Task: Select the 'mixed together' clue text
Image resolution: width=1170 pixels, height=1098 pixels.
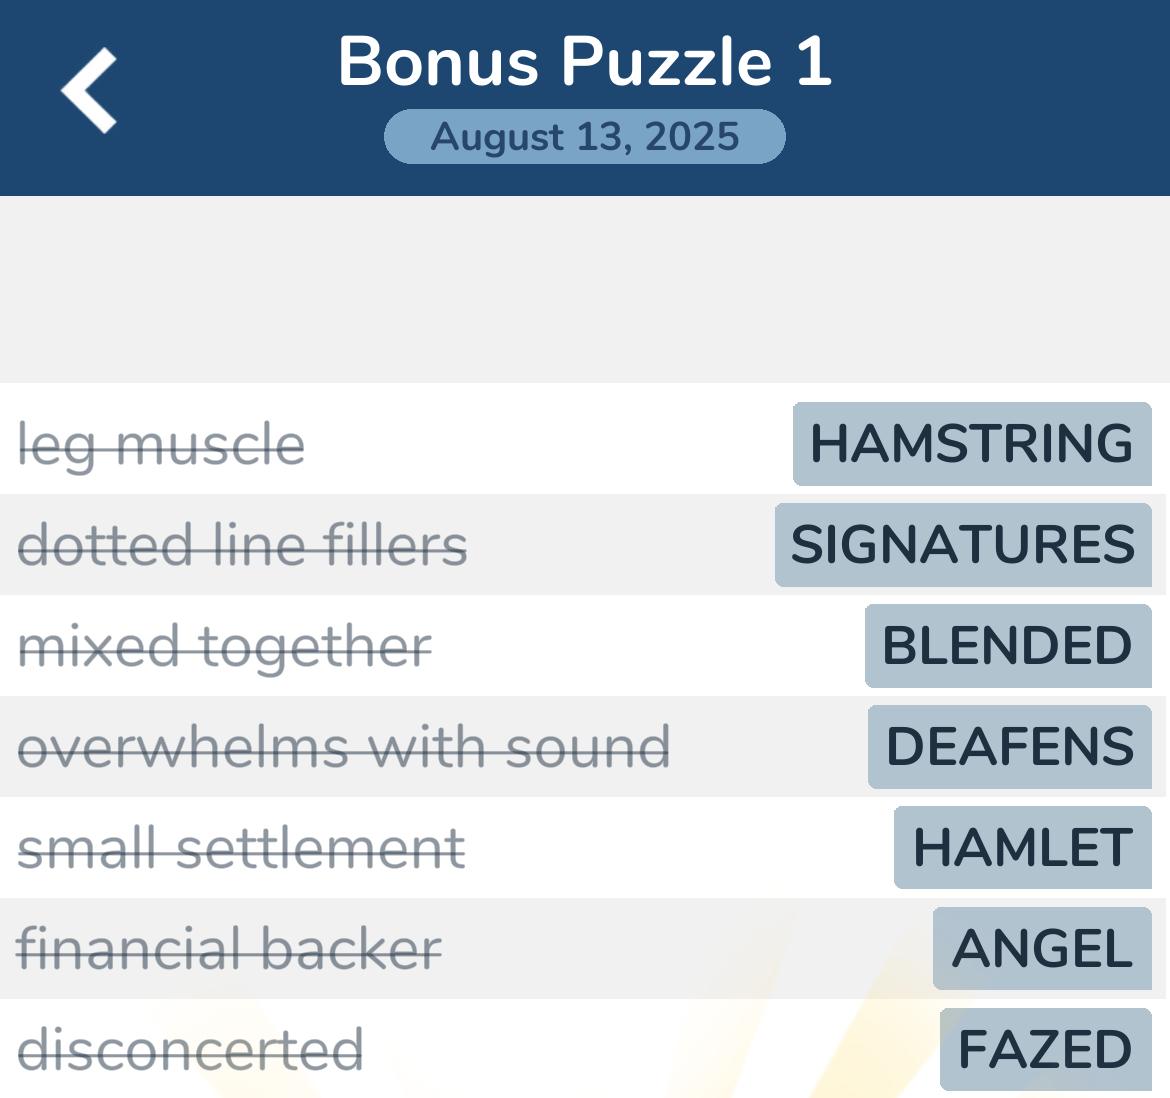Action: point(225,647)
